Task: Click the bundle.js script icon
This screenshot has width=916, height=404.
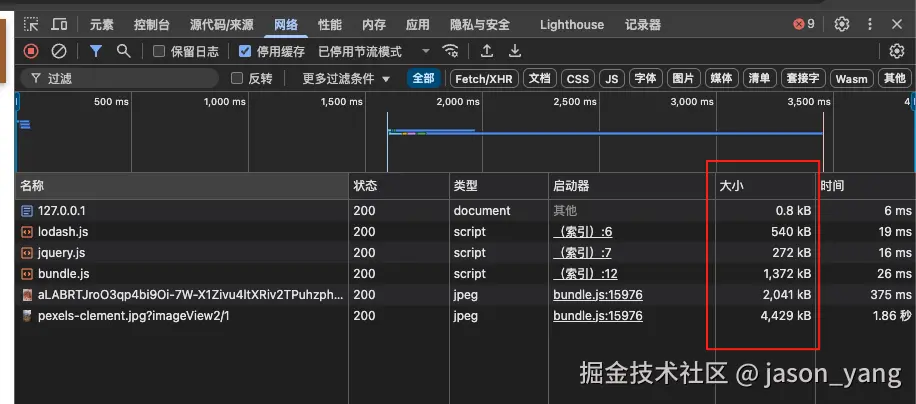Action: coord(27,274)
